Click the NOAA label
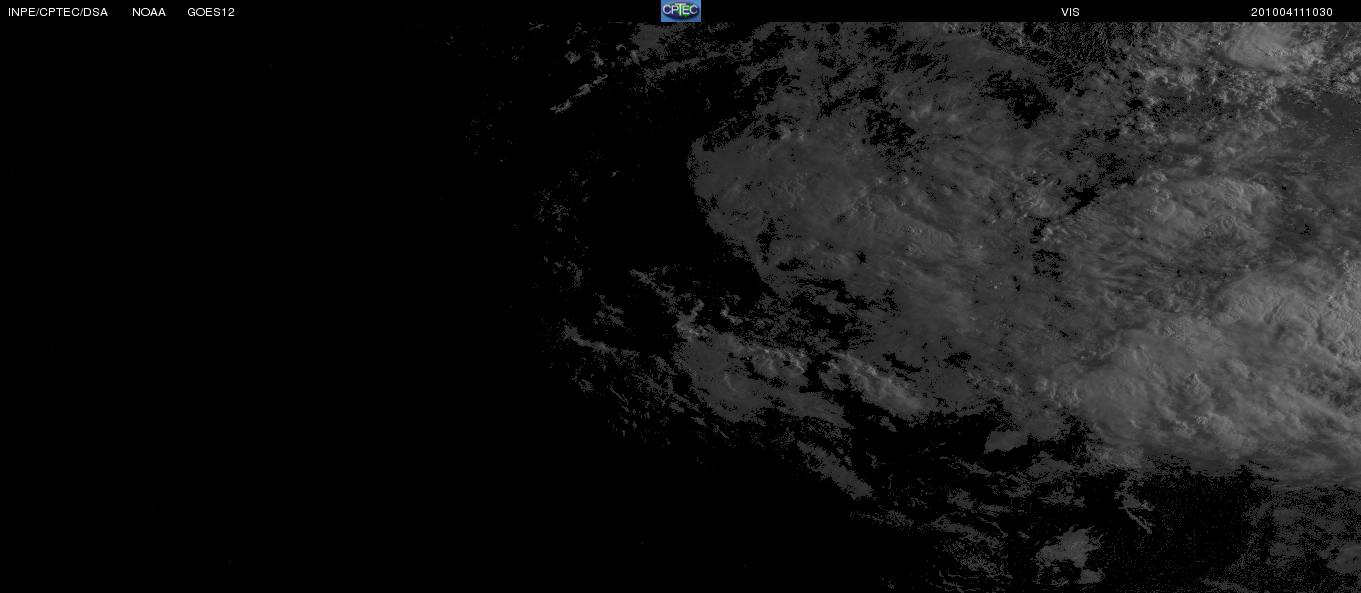This screenshot has width=1361, height=593. pyautogui.click(x=149, y=12)
